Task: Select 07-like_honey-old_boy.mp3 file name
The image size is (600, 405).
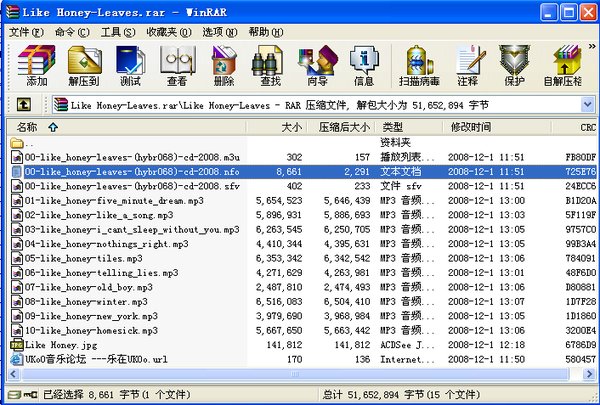Action: [88, 287]
